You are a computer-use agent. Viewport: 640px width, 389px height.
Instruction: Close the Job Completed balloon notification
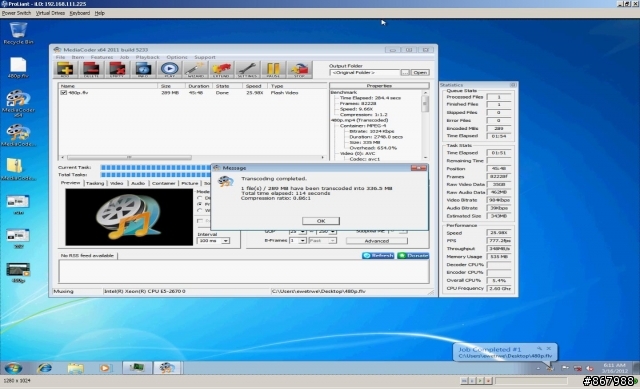tap(549, 348)
